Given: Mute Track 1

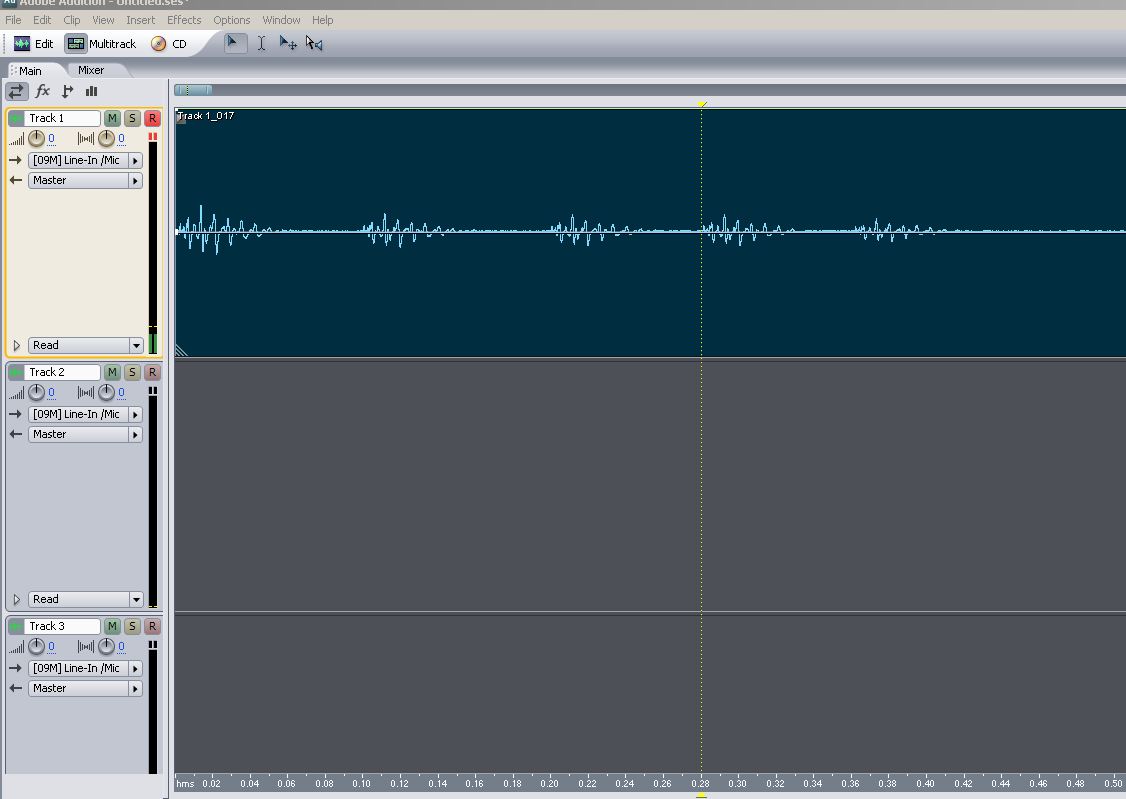Looking at the screenshot, I should (112, 119).
